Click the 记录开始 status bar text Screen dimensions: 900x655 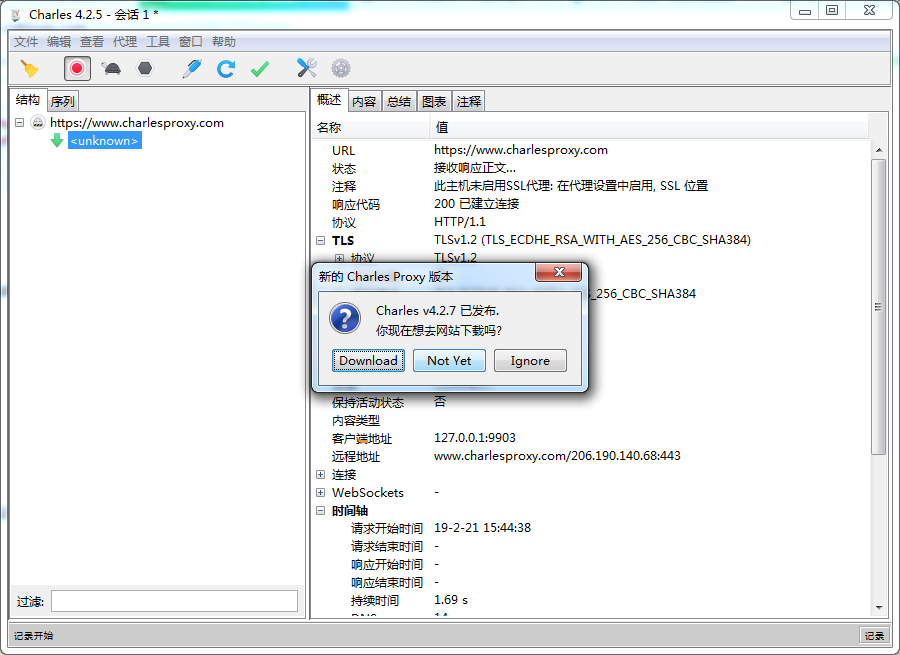(x=33, y=635)
